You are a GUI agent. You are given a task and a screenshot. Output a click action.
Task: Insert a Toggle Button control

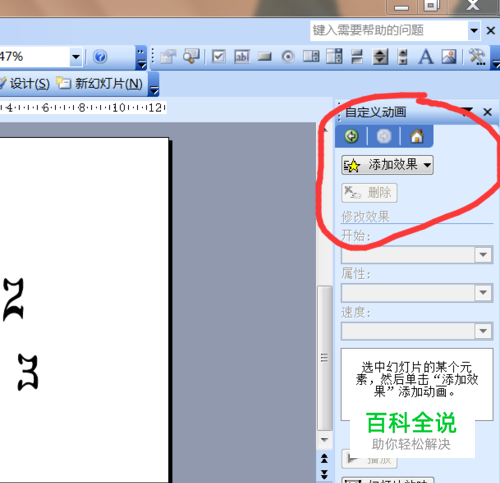tap(357, 57)
